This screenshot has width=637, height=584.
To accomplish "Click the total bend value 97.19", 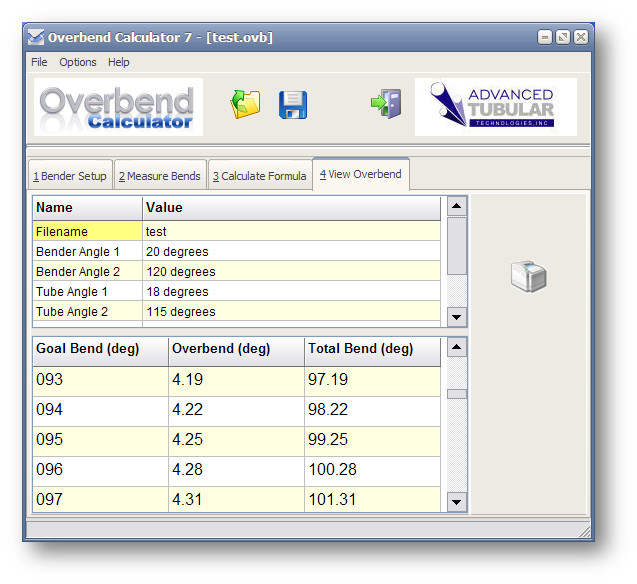I will [373, 381].
